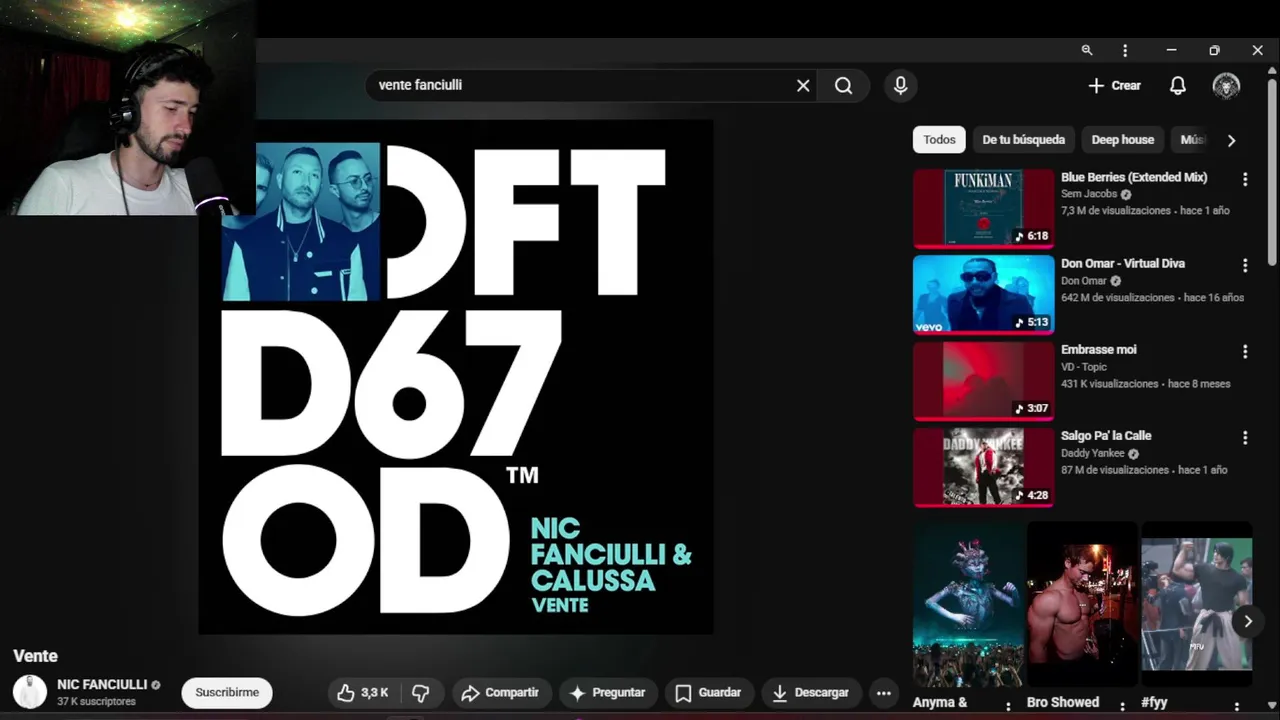1280x720 pixels.
Task: Click the Descargar button
Action: pyautogui.click(x=811, y=692)
